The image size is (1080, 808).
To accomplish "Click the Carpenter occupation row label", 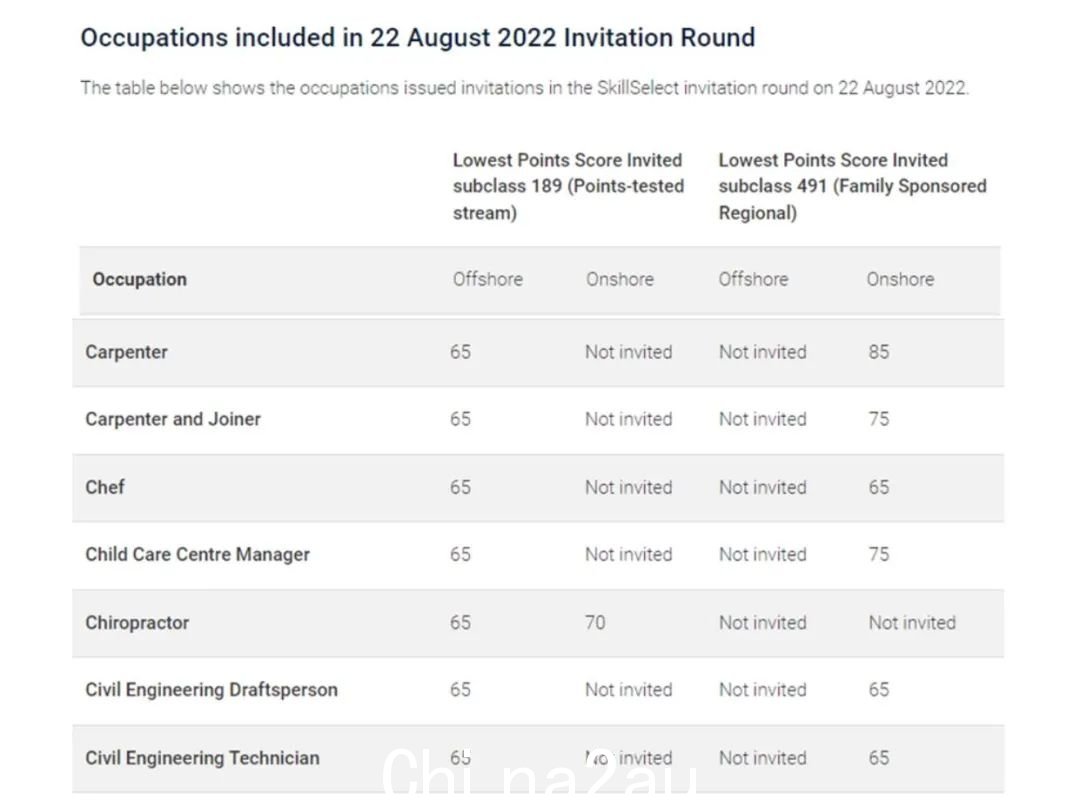I will pos(126,352).
